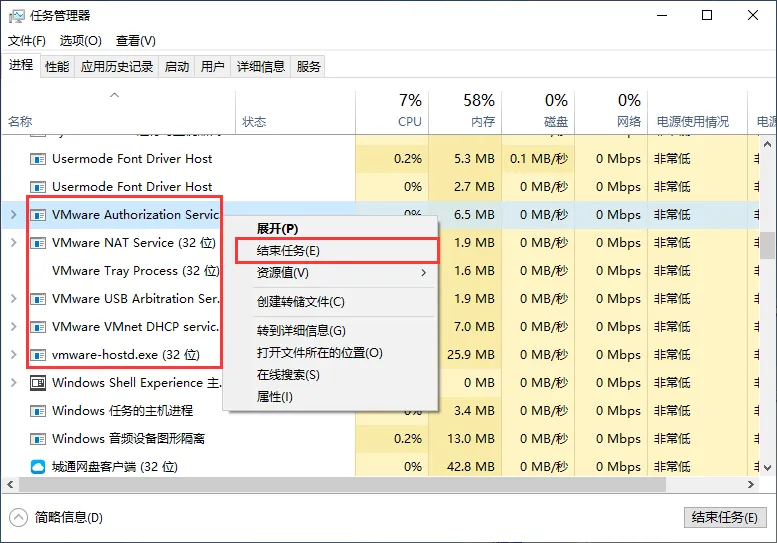This screenshot has width=777, height=543.
Task: Click vertical scrollbar up arrow
Action: pyautogui.click(x=768, y=145)
